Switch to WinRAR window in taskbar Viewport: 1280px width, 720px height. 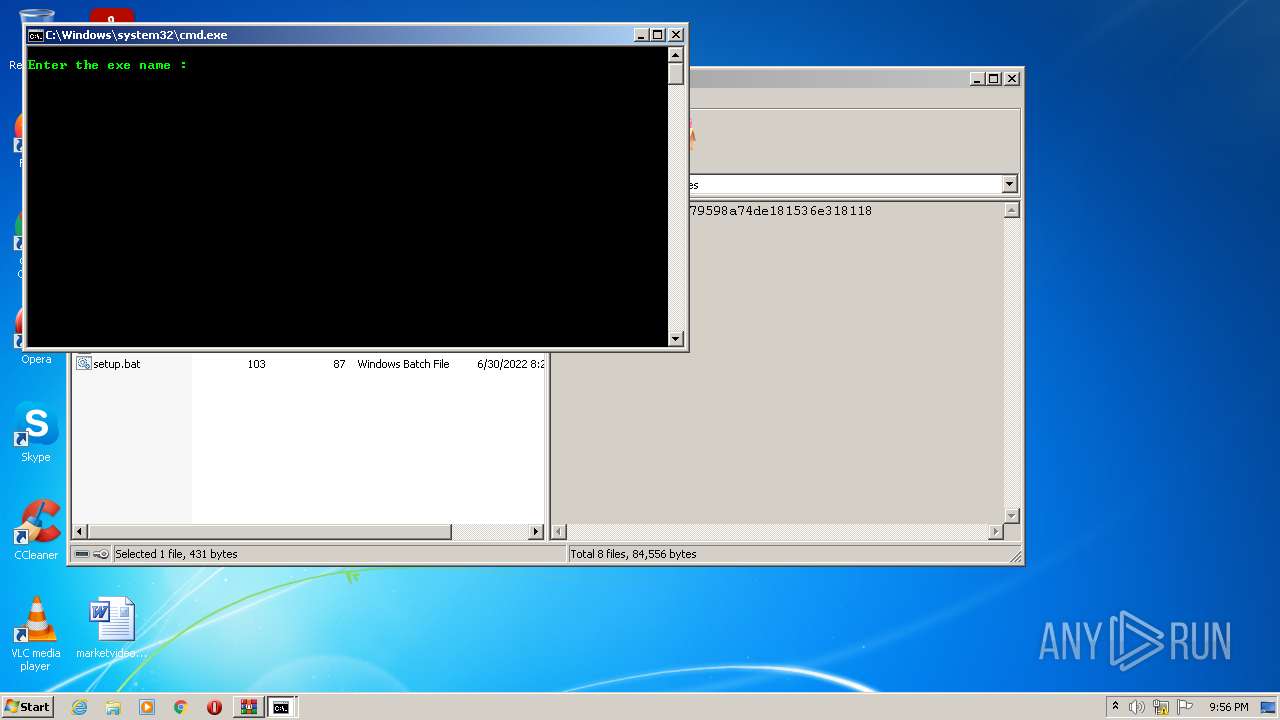[248, 707]
